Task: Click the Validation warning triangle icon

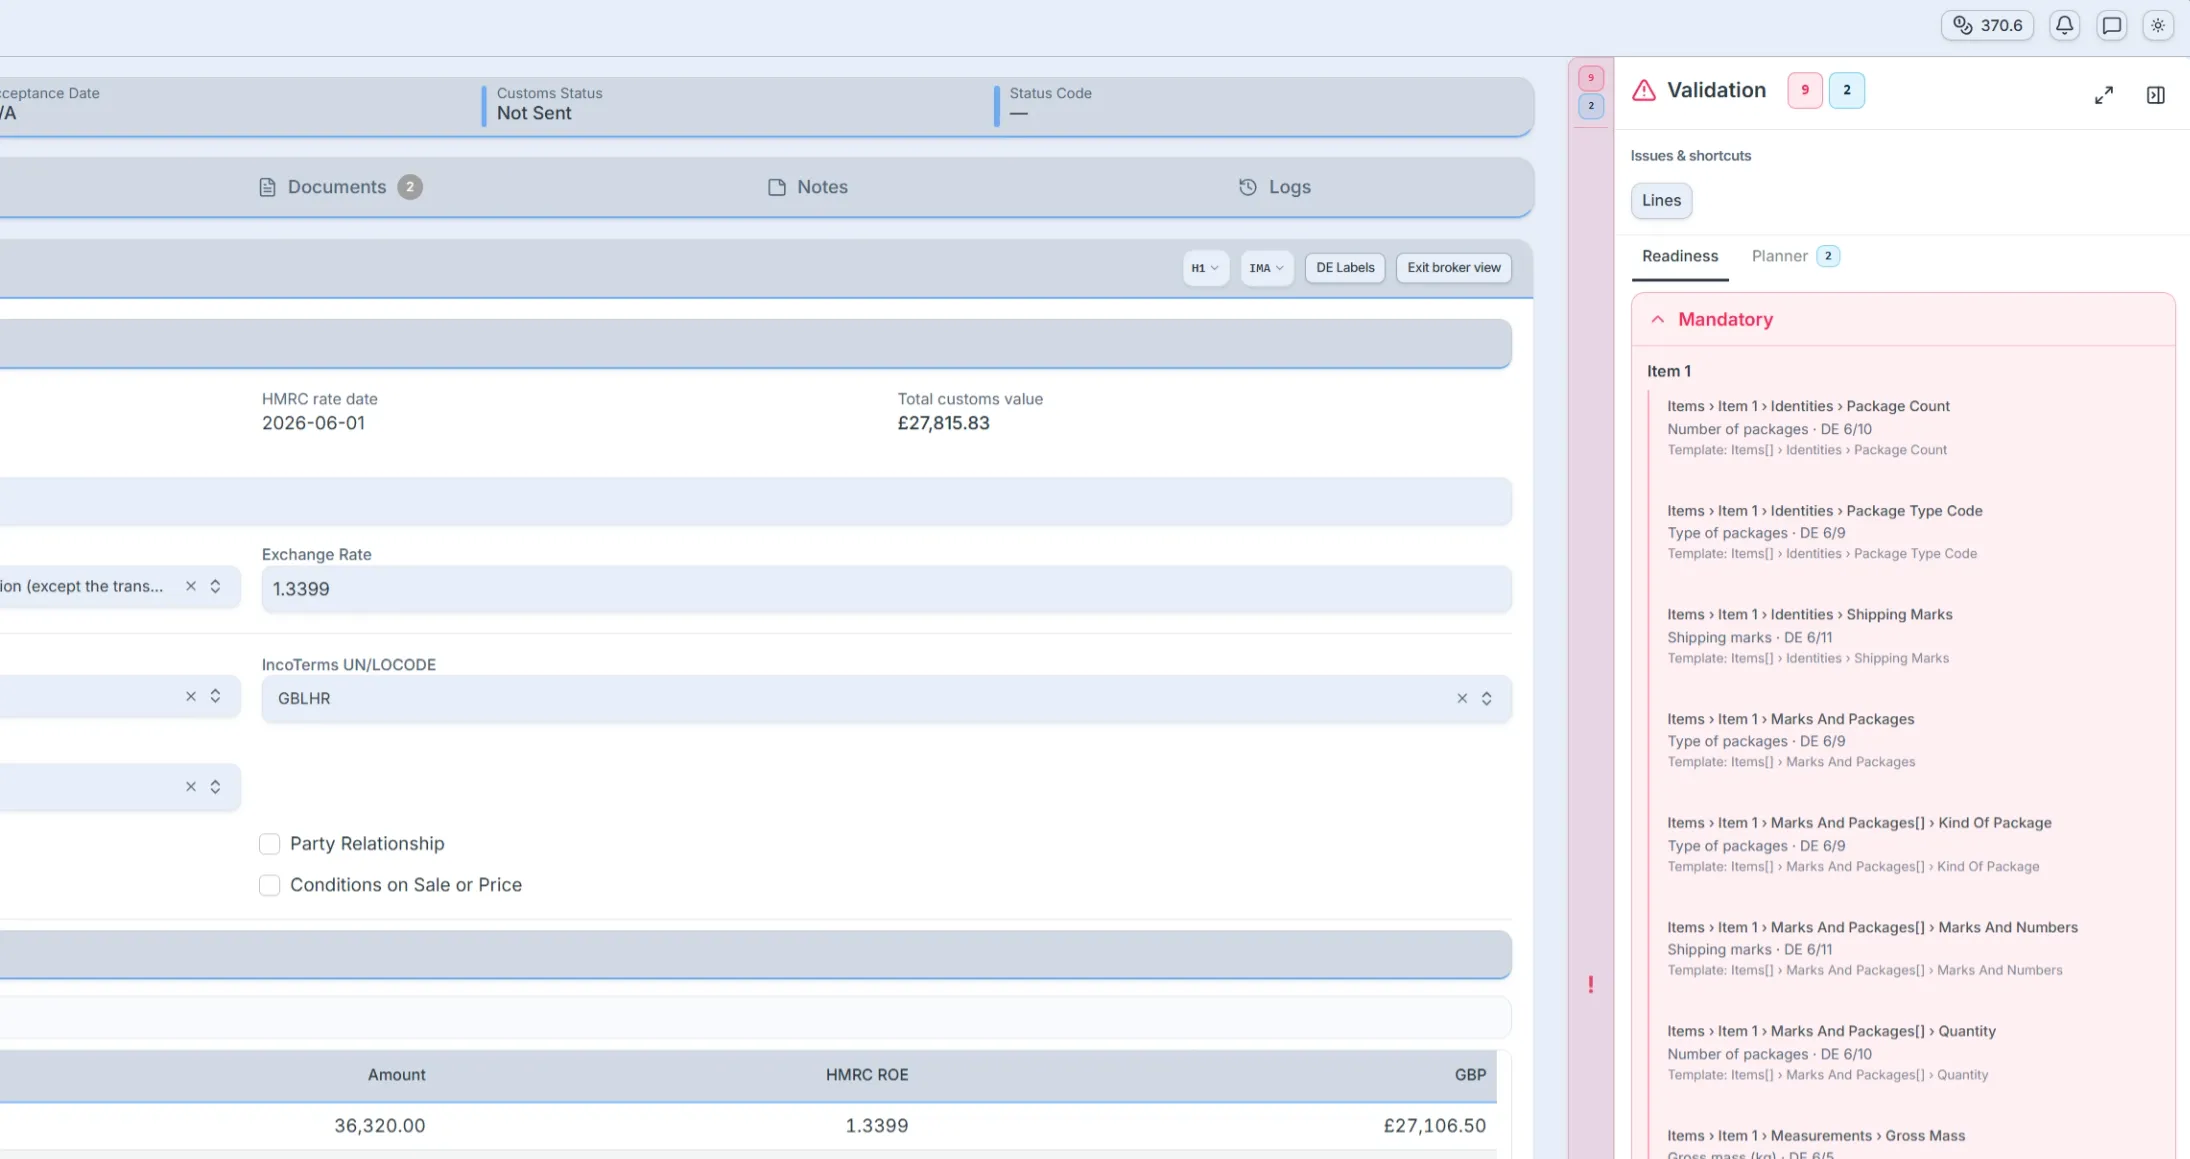Action: tap(1644, 90)
